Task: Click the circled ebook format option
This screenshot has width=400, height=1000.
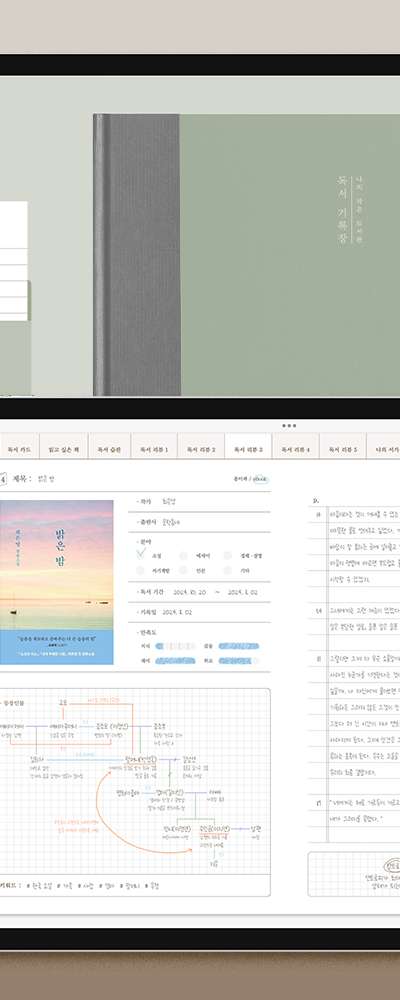Action: tap(260, 480)
